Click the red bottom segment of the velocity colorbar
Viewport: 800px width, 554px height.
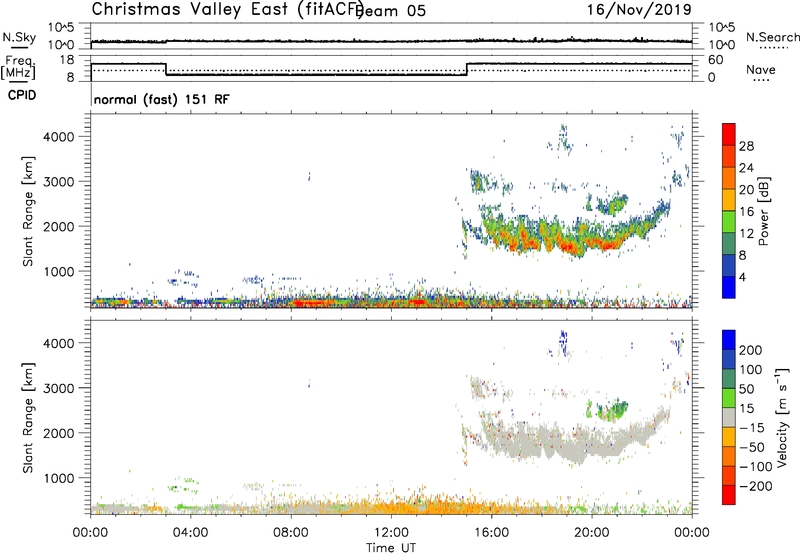[x=729, y=495]
